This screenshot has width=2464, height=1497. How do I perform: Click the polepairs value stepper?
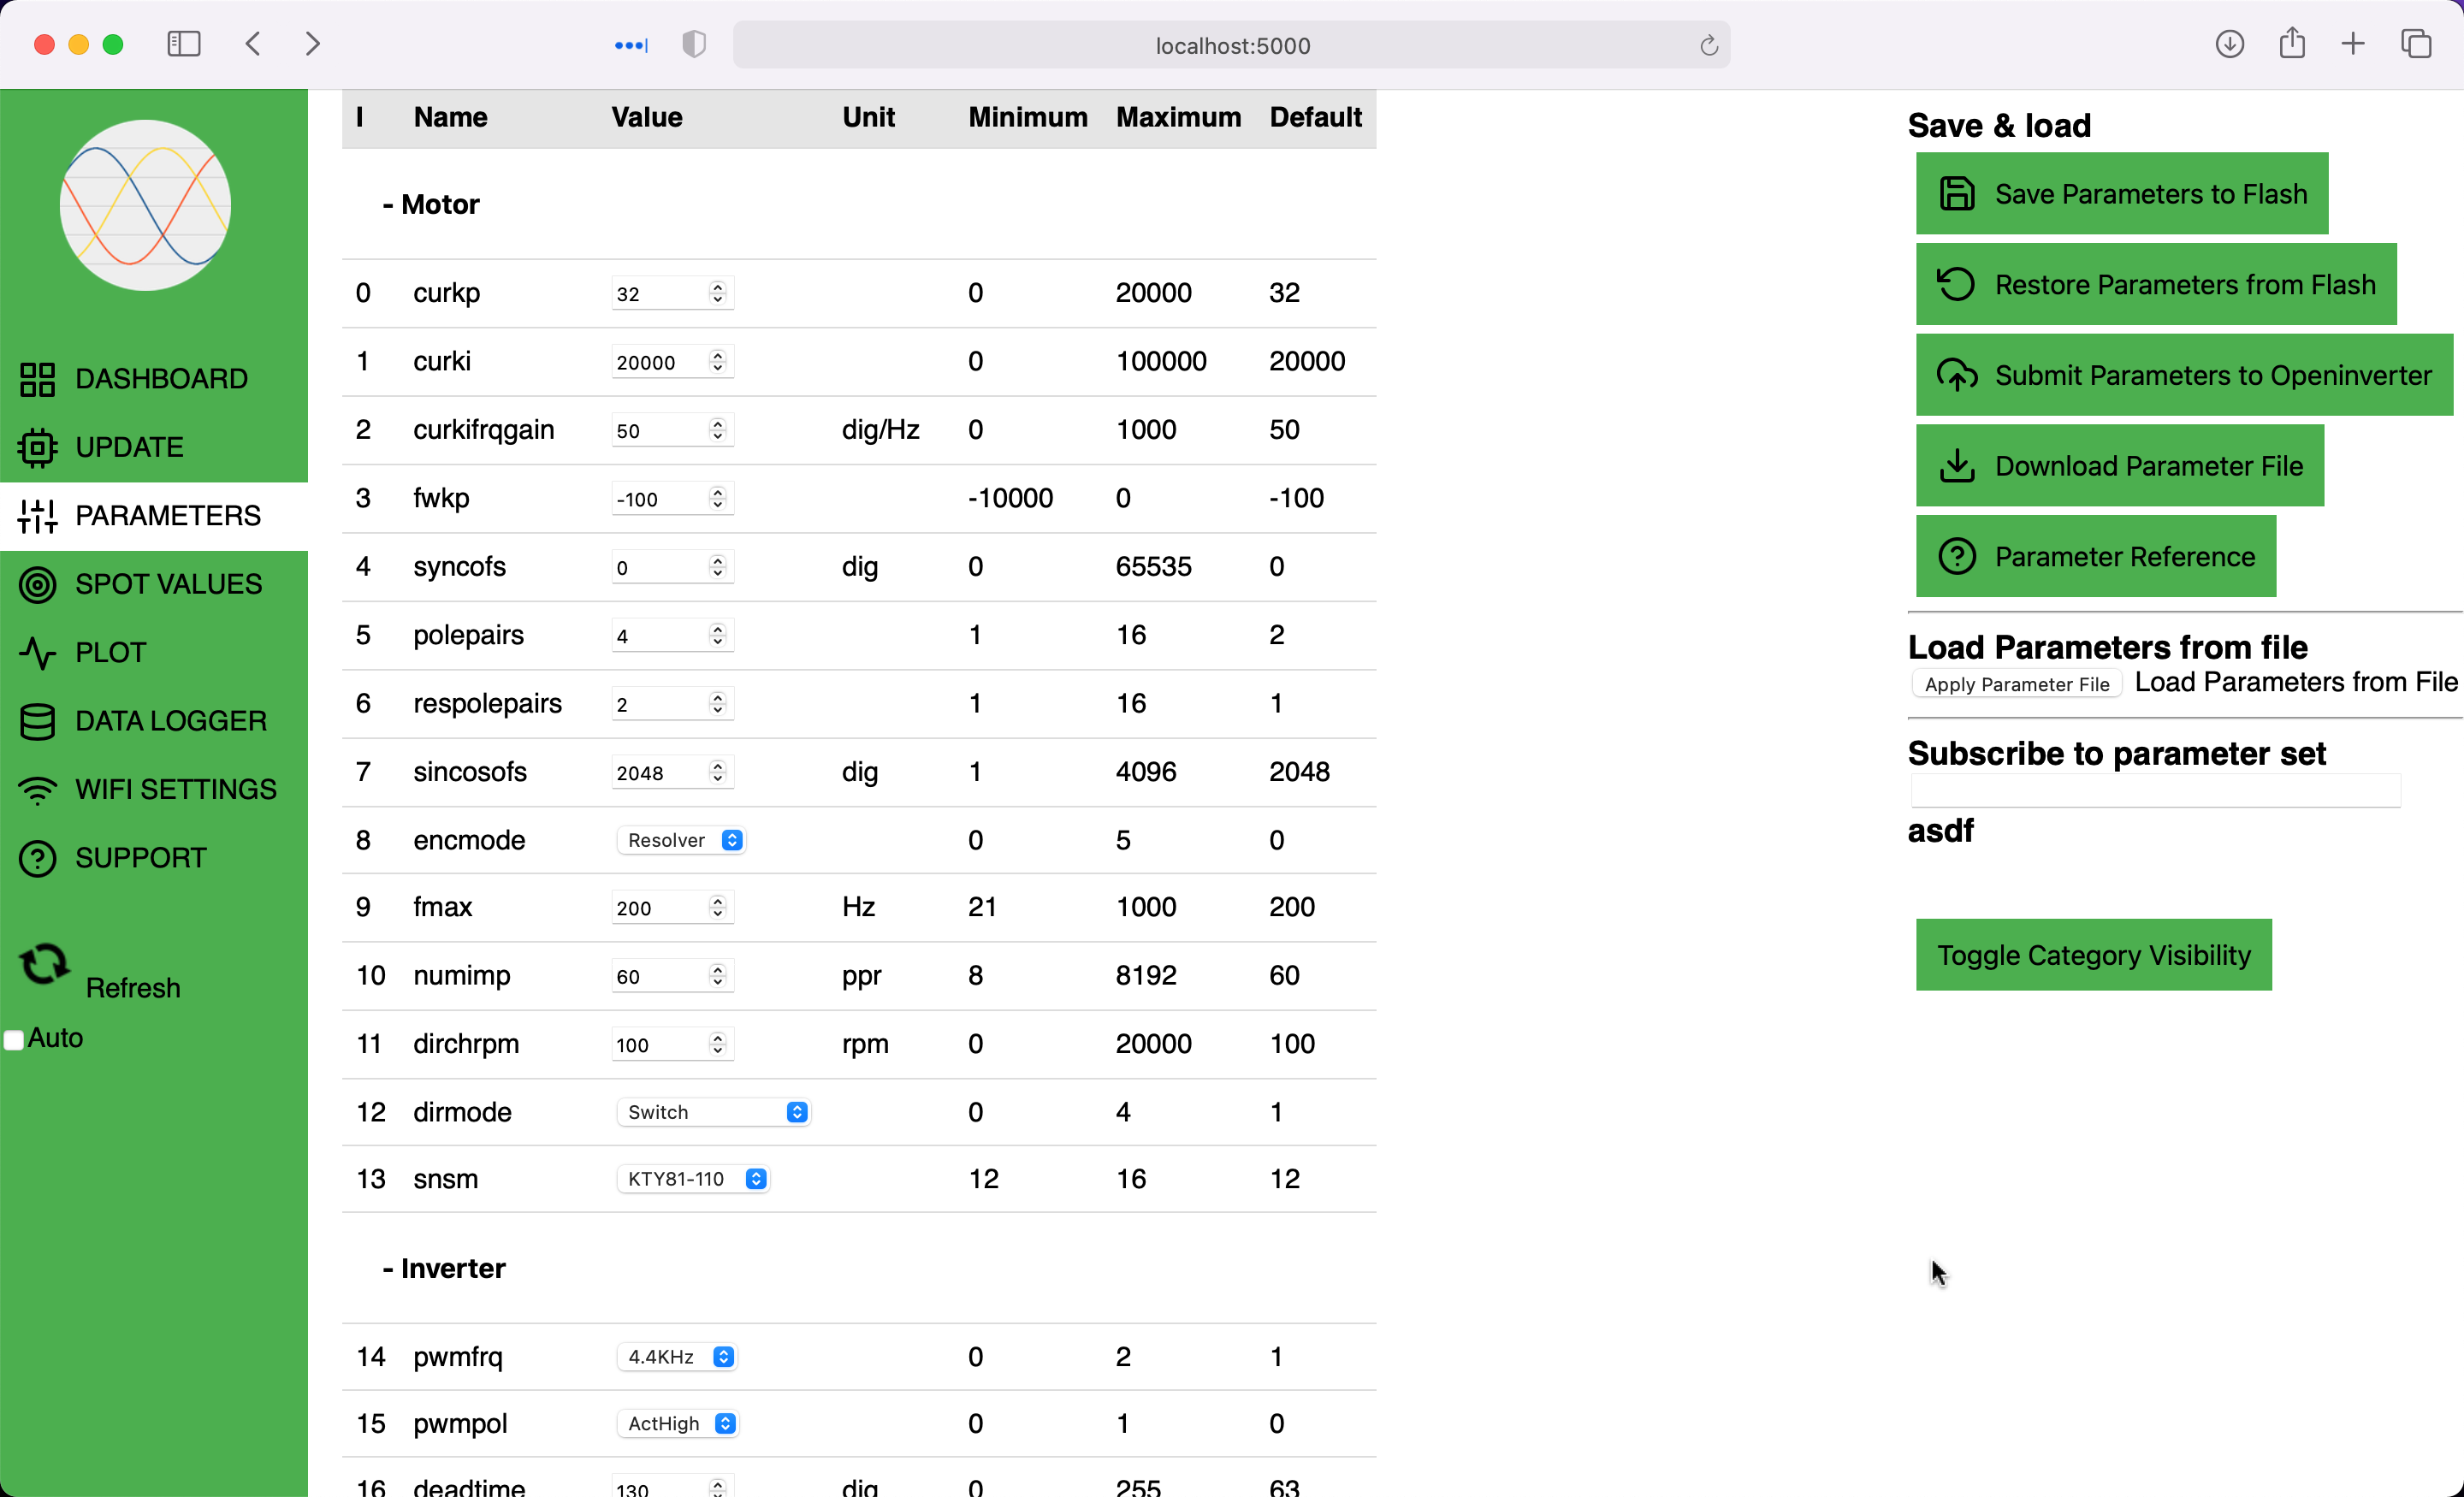(x=717, y=635)
